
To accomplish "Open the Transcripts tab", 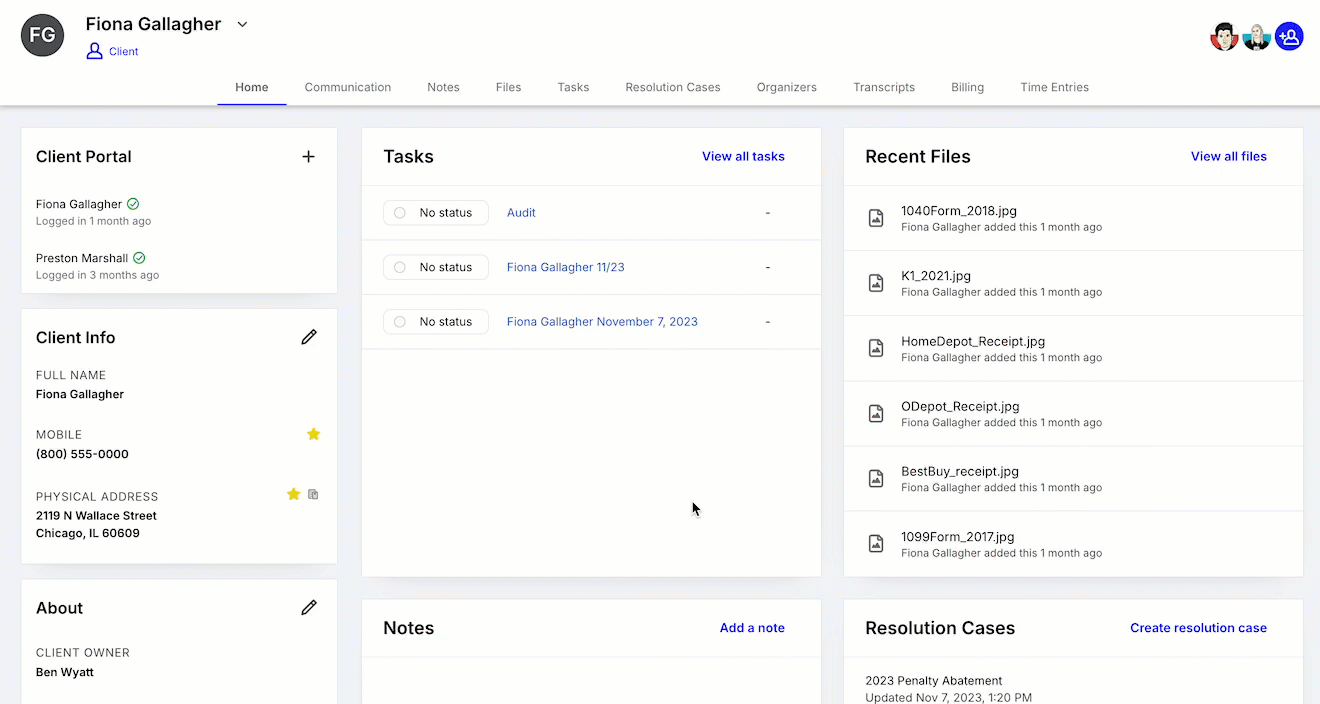I will point(884,87).
